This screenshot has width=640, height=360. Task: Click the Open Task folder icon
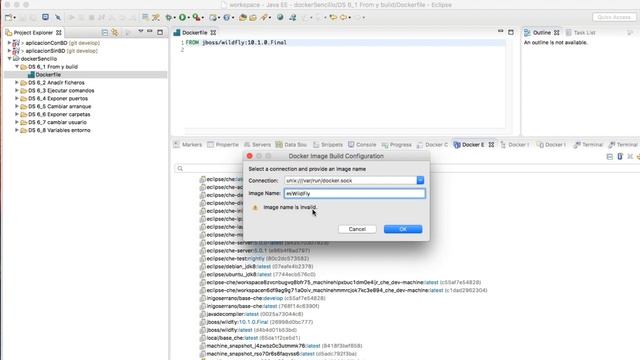[253, 18]
